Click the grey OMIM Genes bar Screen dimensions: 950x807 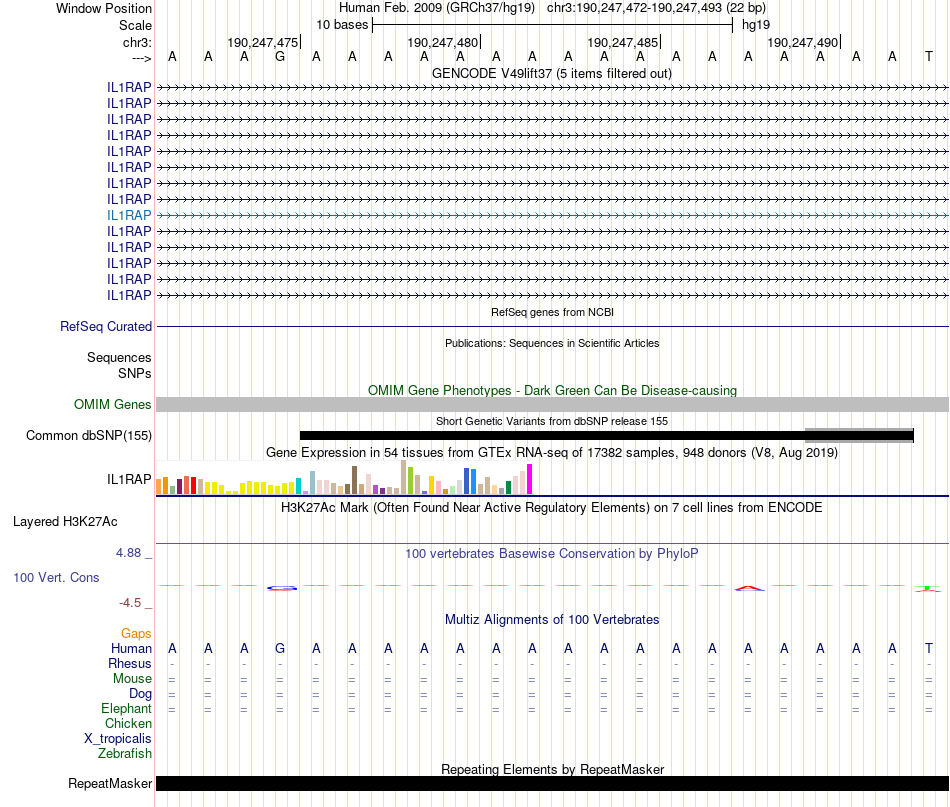pyautogui.click(x=552, y=405)
